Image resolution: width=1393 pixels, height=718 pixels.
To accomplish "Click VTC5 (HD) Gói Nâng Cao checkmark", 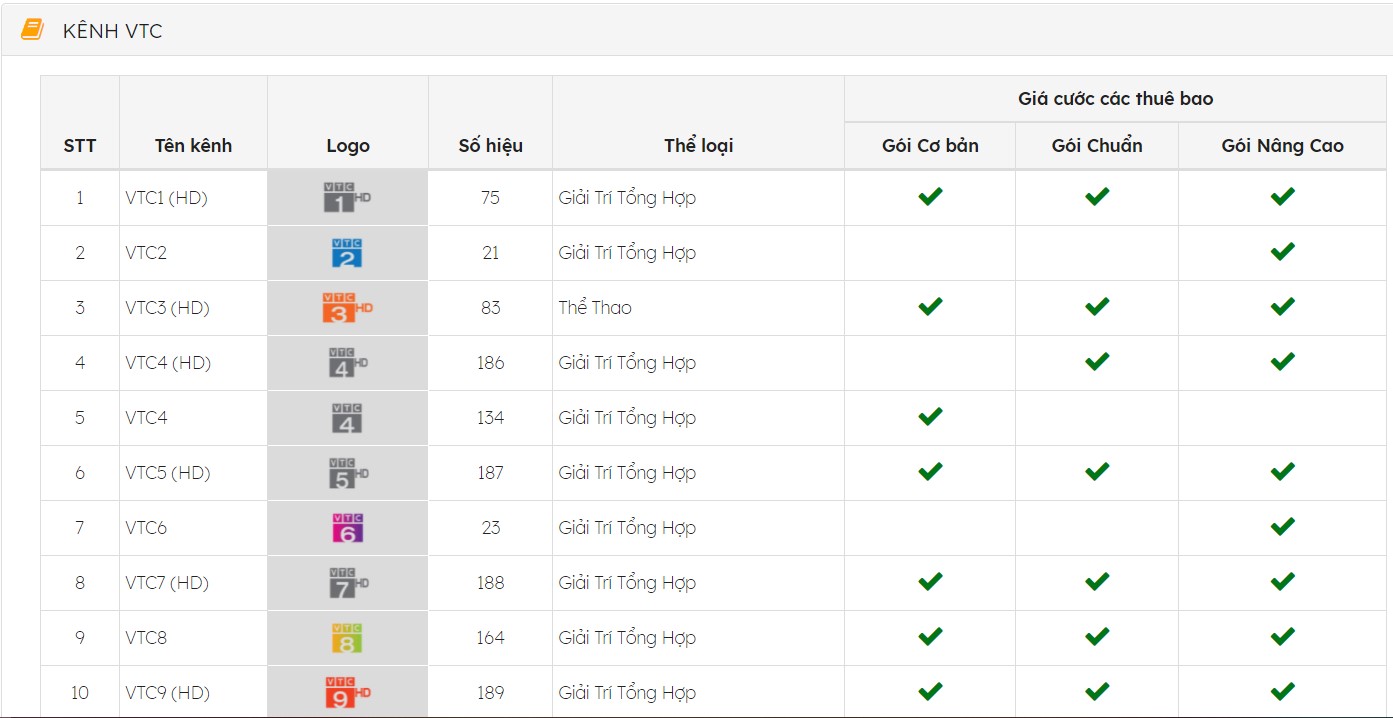I will click(x=1283, y=472).
